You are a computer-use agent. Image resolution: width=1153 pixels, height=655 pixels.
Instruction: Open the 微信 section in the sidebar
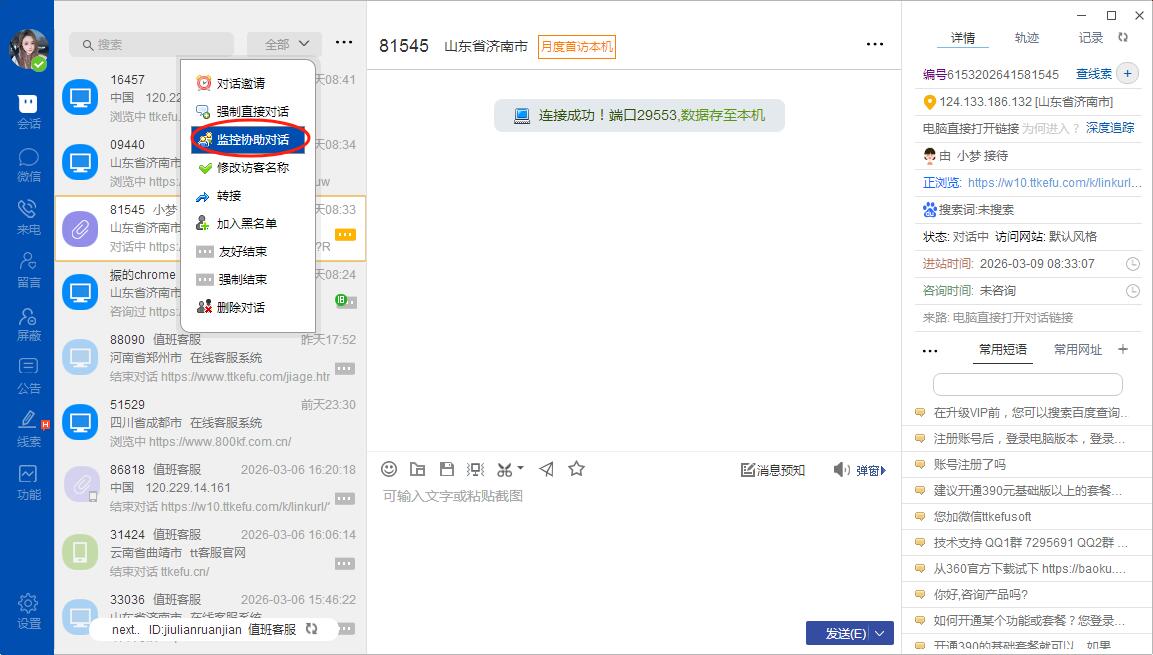click(28, 165)
